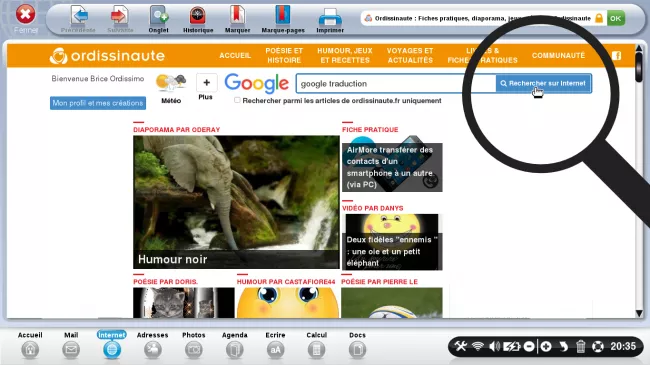Open settings tools icon in system tray
The width and height of the screenshot is (650, 365).
pyautogui.click(x=460, y=346)
